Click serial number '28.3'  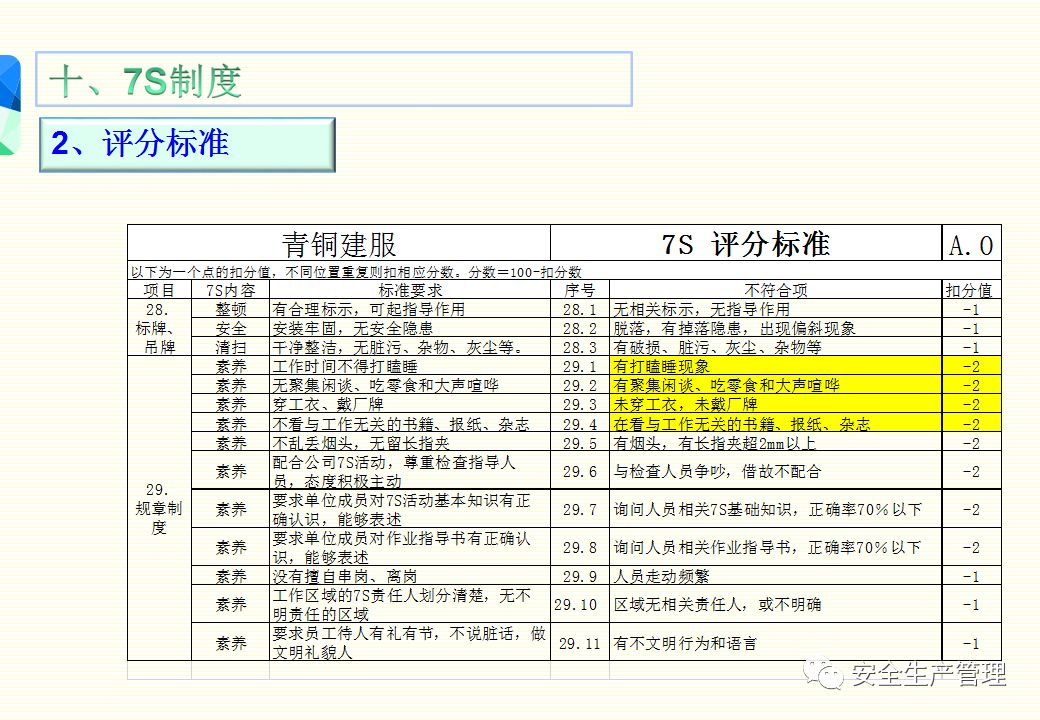click(580, 347)
